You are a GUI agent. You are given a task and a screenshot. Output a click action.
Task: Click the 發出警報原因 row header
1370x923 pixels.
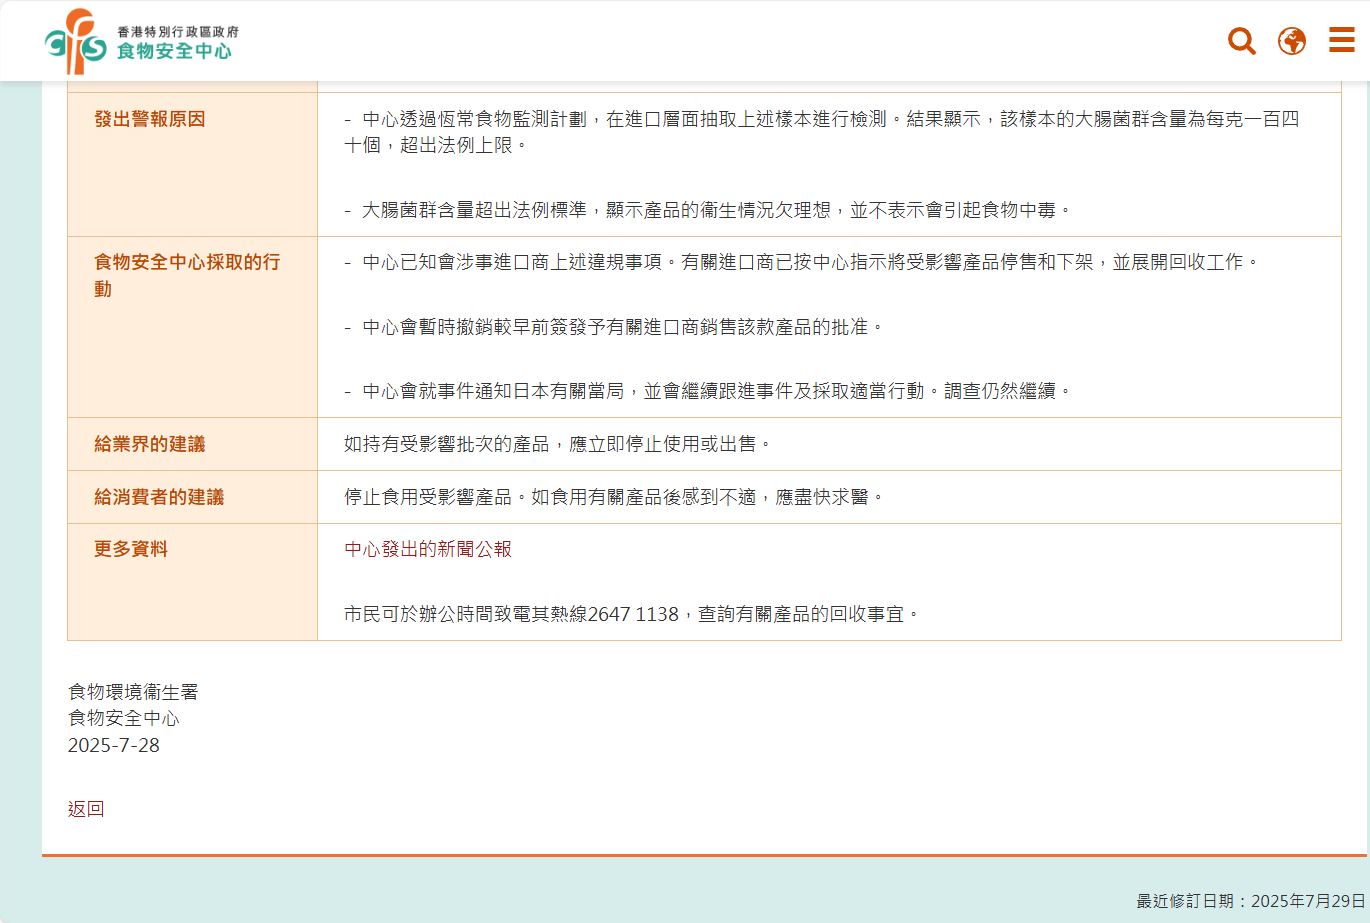[x=150, y=119]
